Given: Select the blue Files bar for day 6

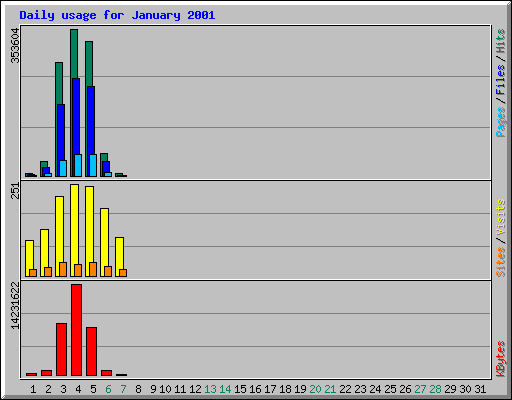Looking at the screenshot, I should tap(106, 167).
